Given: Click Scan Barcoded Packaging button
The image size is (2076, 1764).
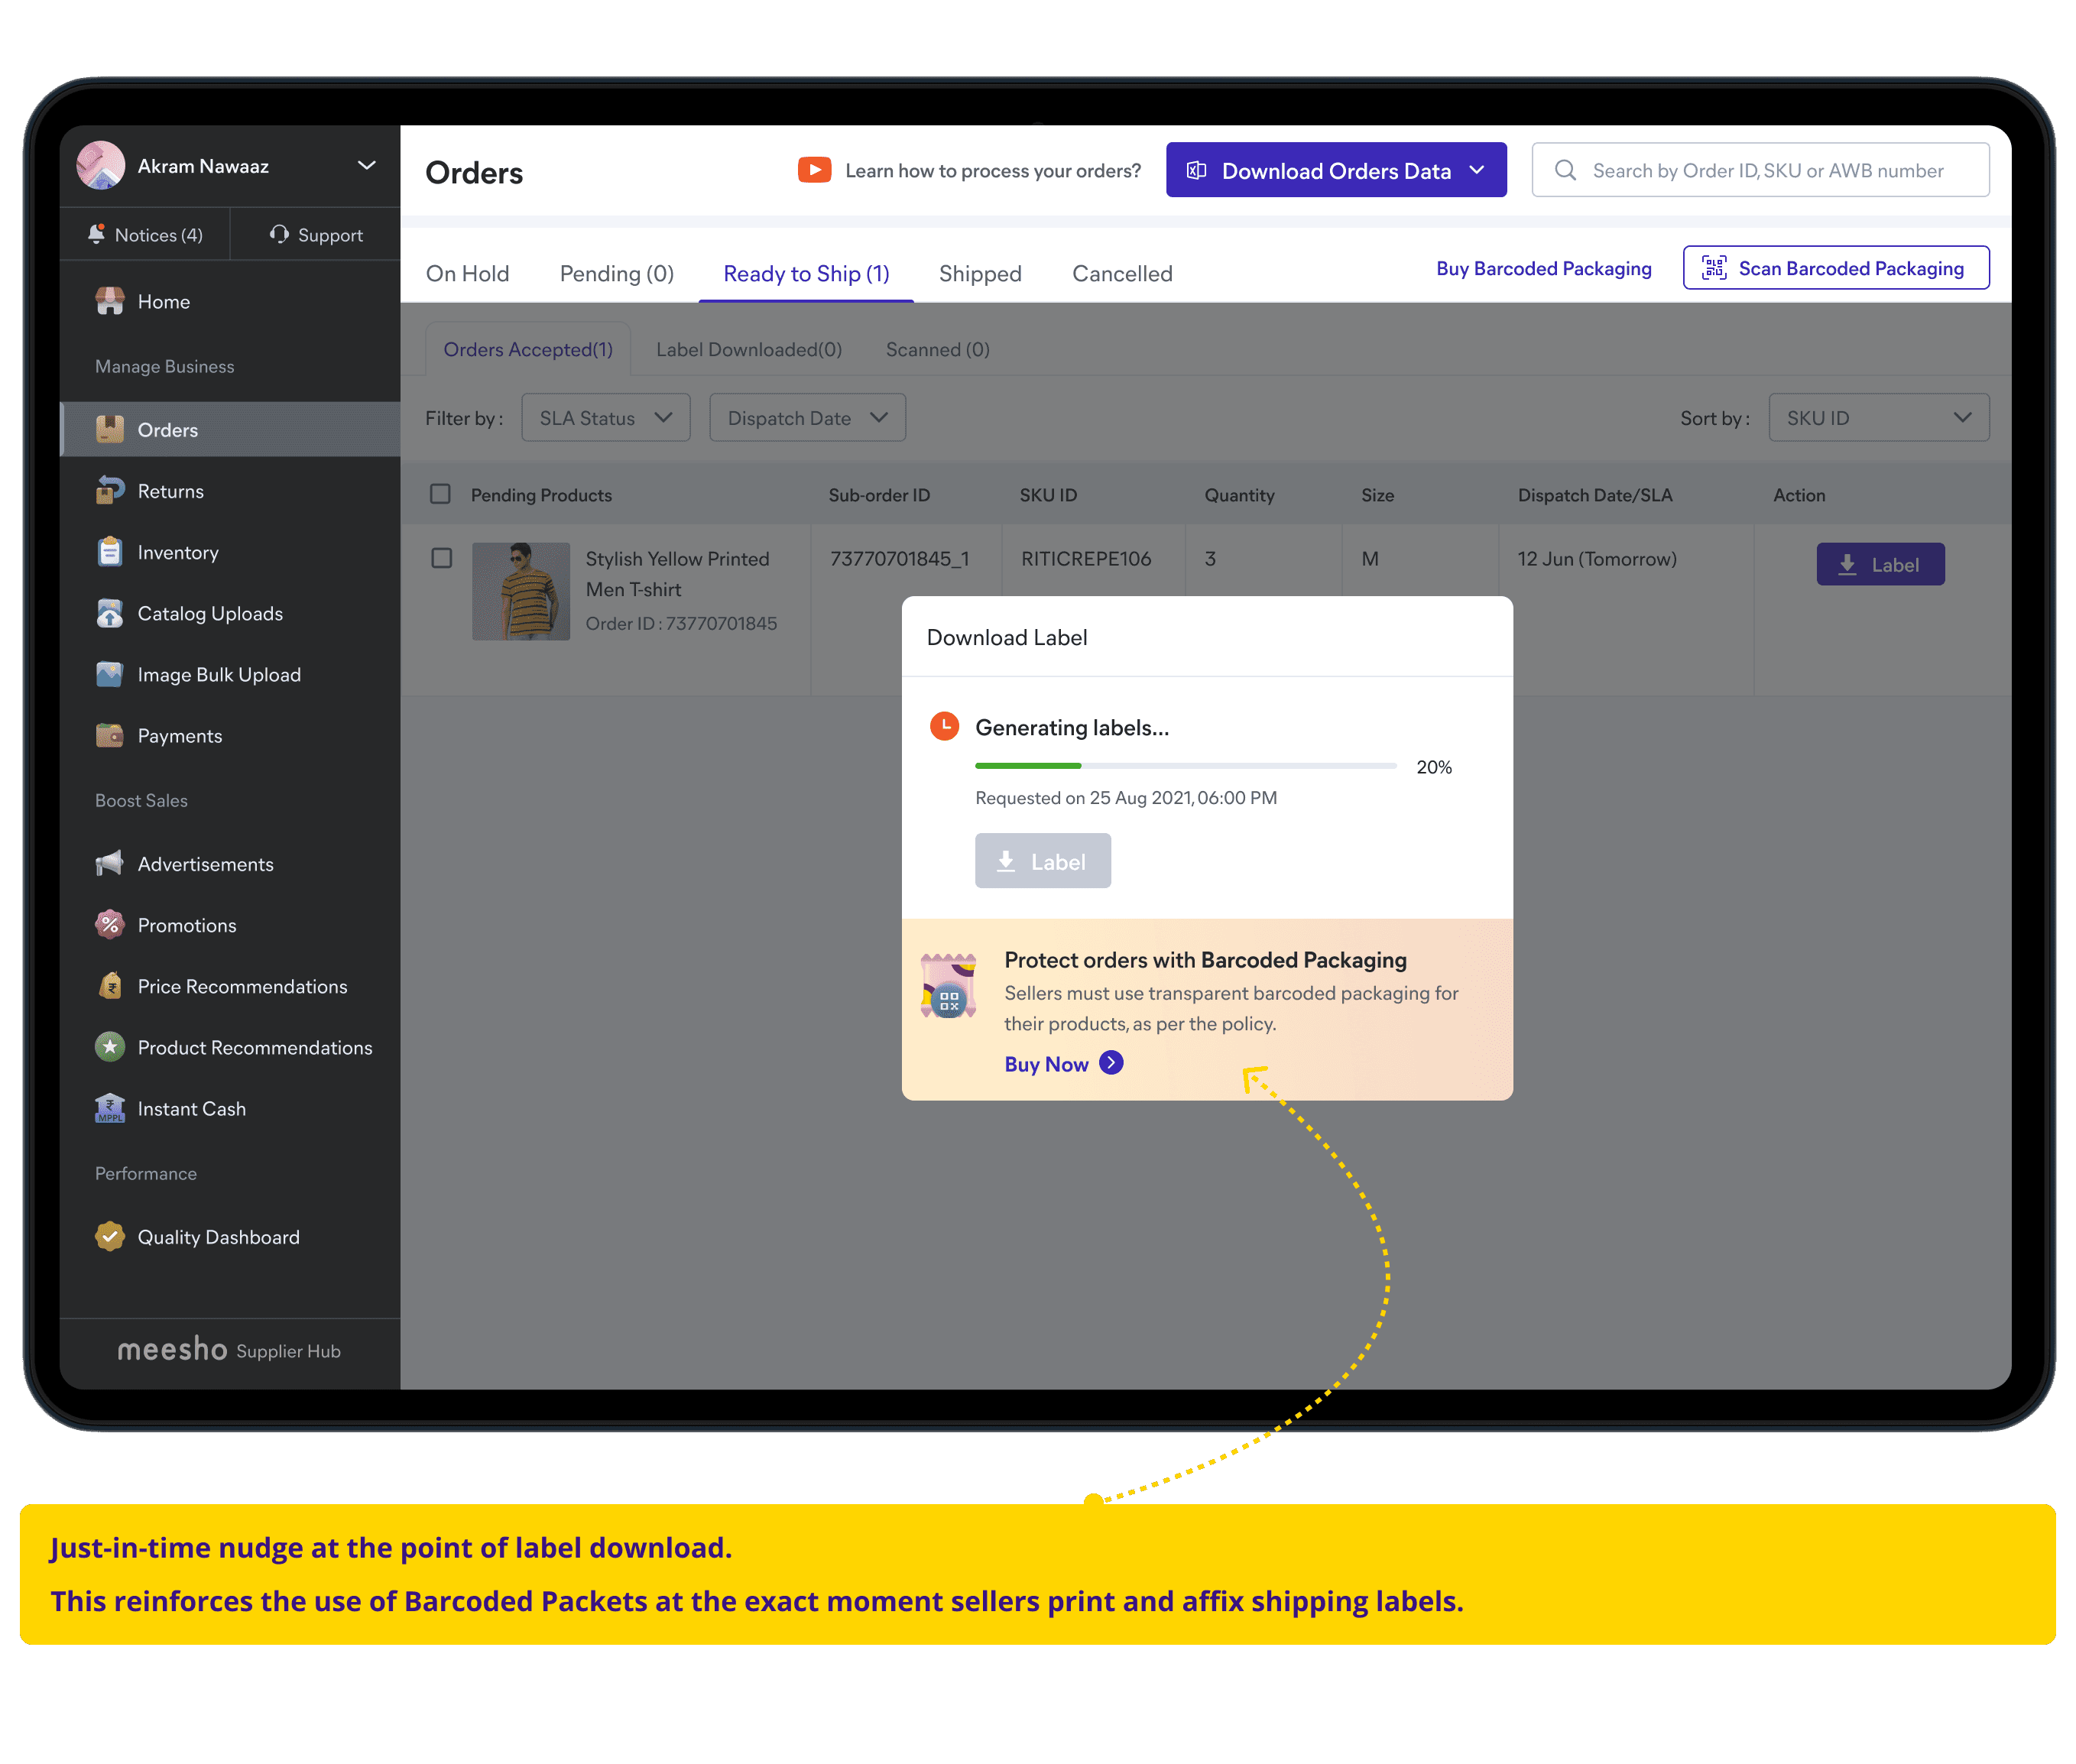Looking at the screenshot, I should [1835, 268].
